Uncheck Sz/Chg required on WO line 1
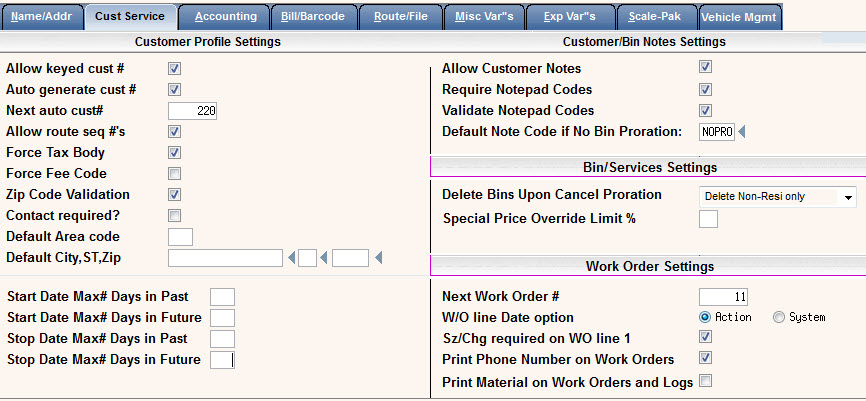 [705, 337]
